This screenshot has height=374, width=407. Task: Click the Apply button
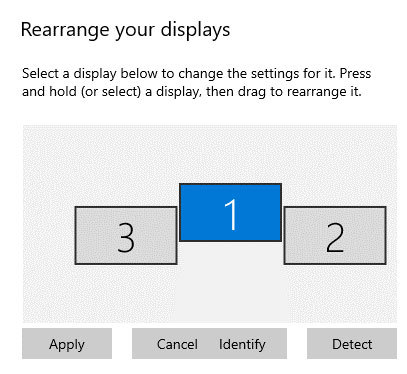click(x=67, y=344)
